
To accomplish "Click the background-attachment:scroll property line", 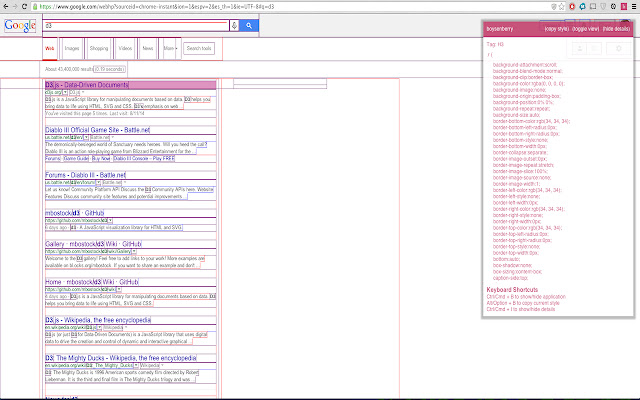I will point(524,65).
